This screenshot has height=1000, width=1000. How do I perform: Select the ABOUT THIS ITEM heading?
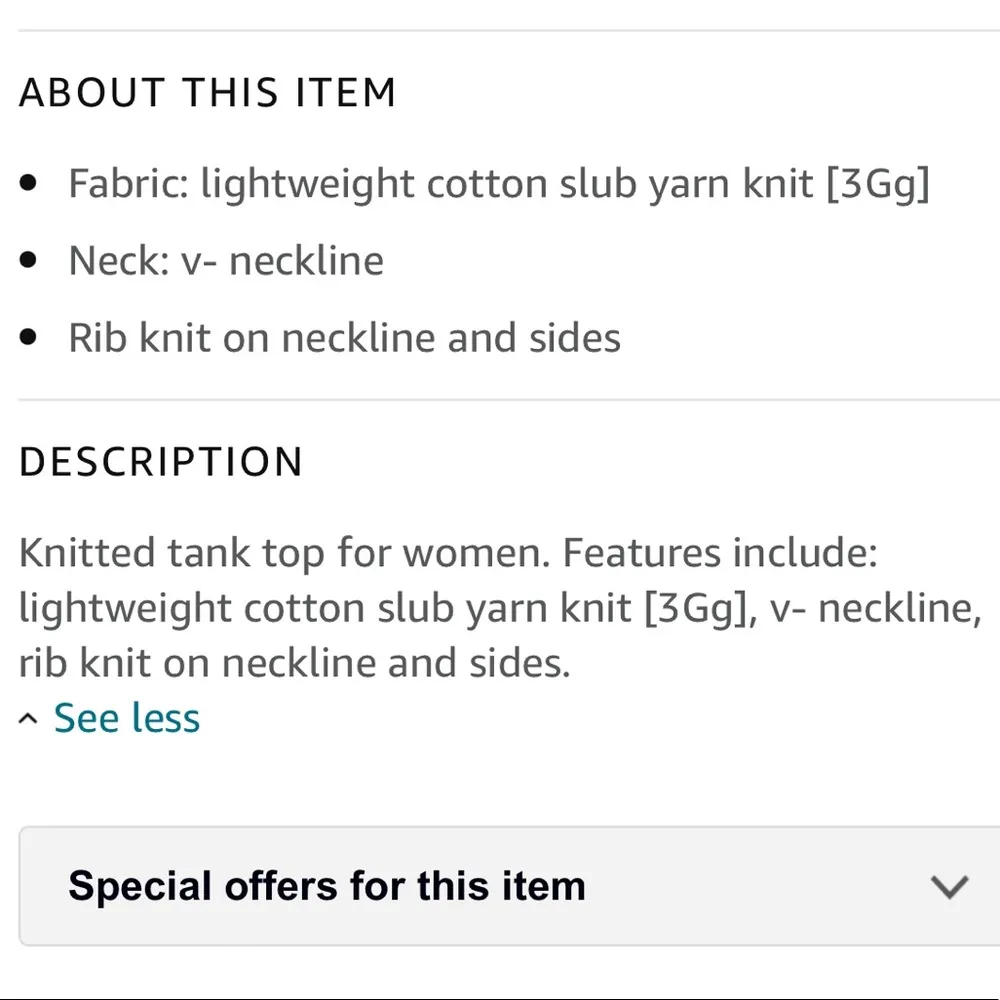click(x=208, y=92)
